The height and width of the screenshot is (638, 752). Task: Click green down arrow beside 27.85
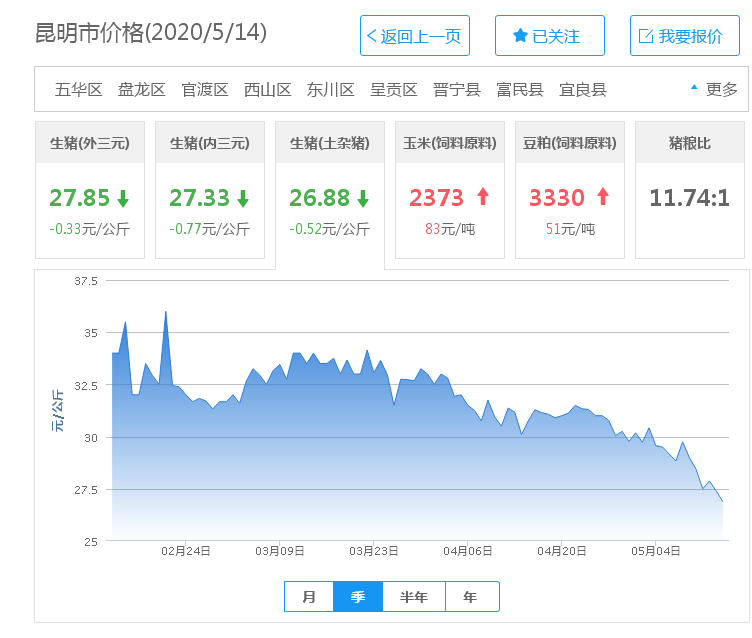(123, 198)
